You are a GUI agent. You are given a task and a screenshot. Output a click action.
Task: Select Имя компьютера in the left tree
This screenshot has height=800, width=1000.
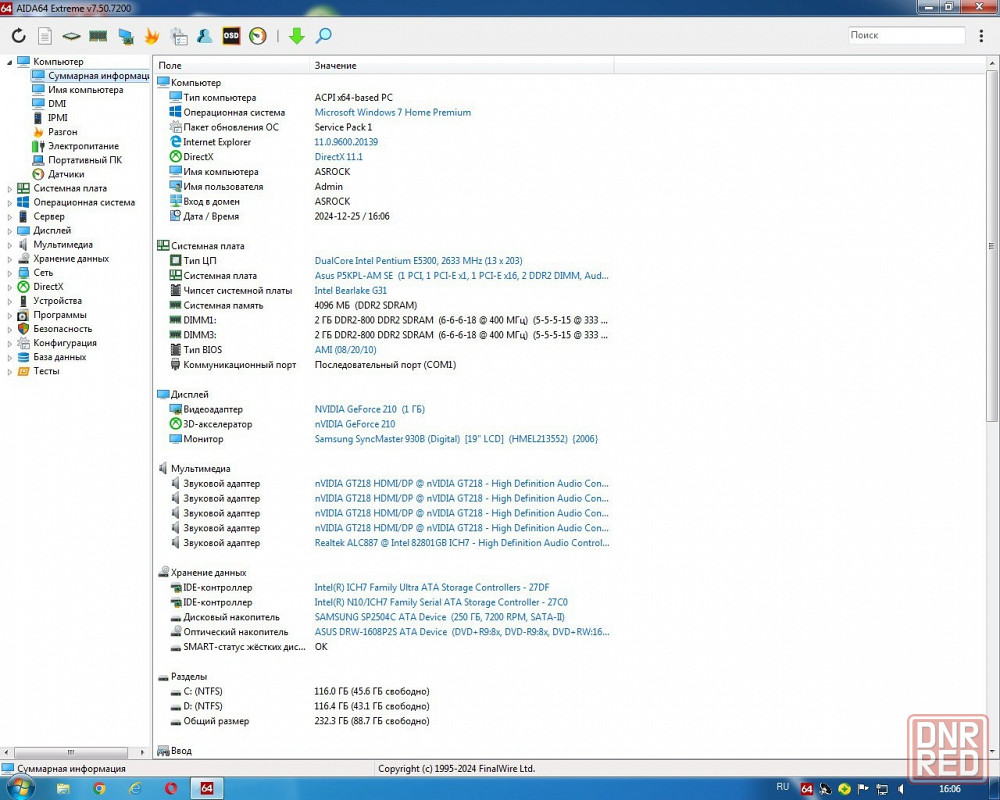pos(85,89)
